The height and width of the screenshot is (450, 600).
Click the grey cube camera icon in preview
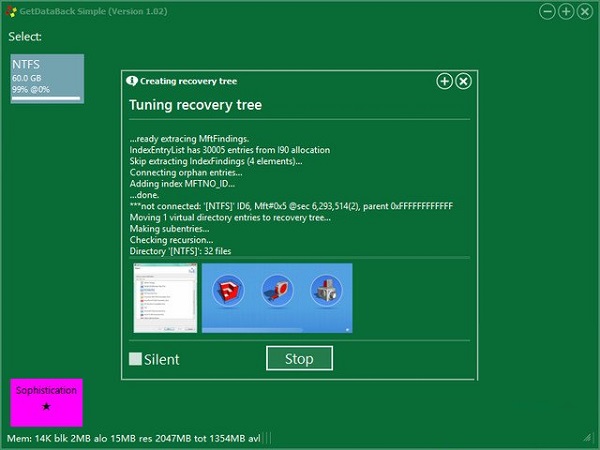326,291
